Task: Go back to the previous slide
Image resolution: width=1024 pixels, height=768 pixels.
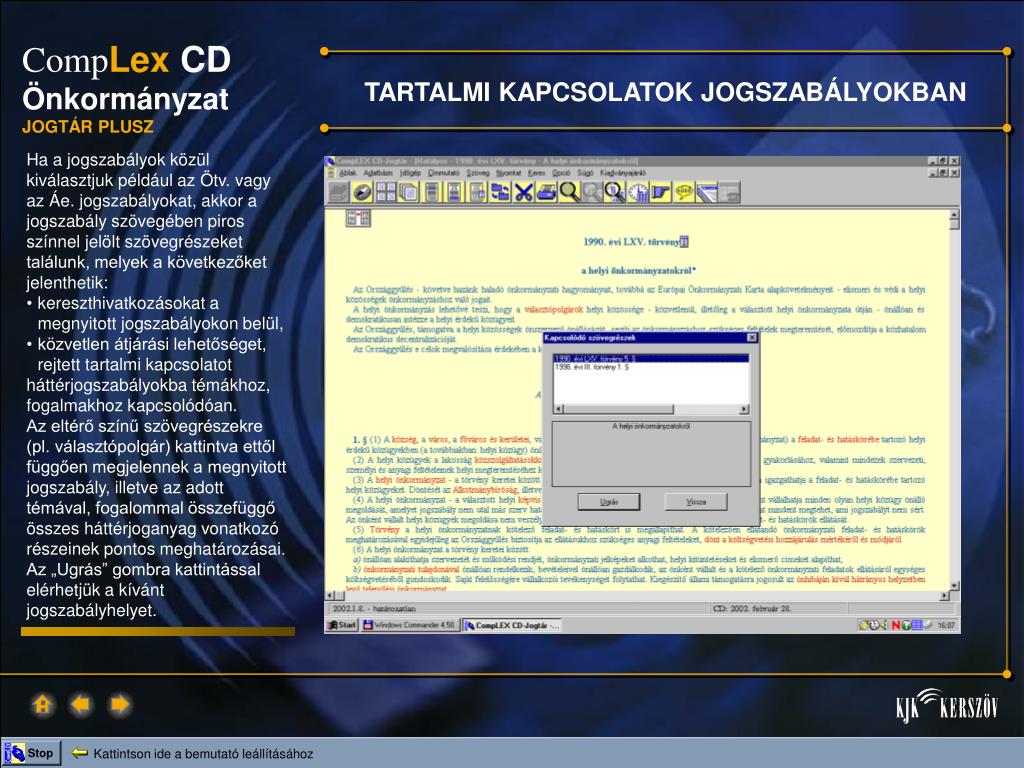Action: [x=81, y=705]
